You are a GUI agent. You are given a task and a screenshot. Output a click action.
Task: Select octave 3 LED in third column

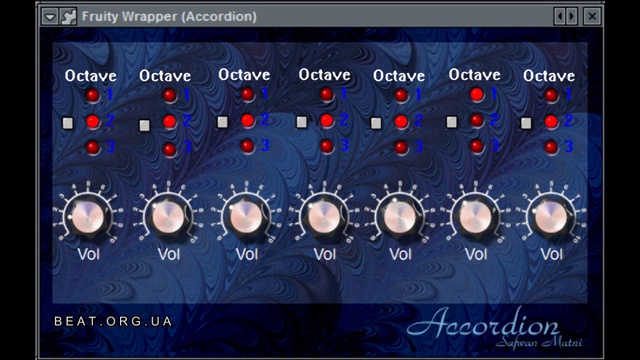(248, 146)
